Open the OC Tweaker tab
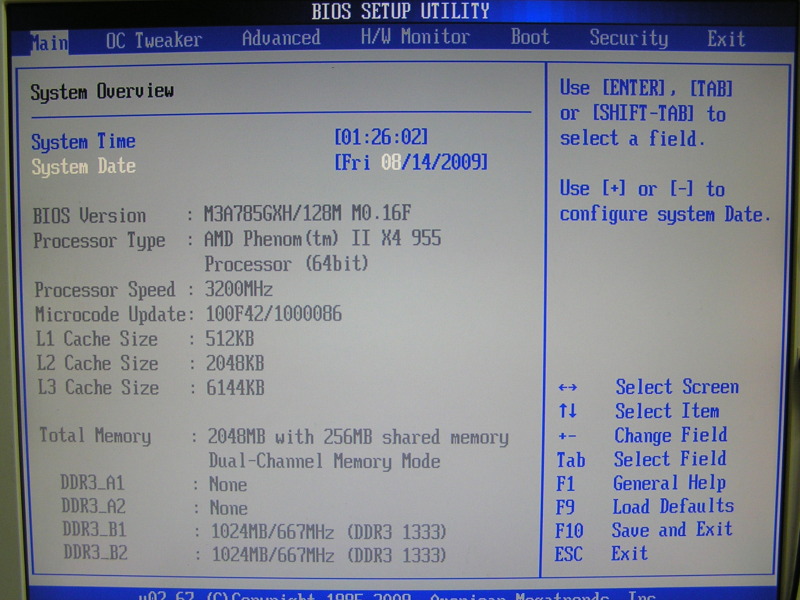 pos(154,40)
